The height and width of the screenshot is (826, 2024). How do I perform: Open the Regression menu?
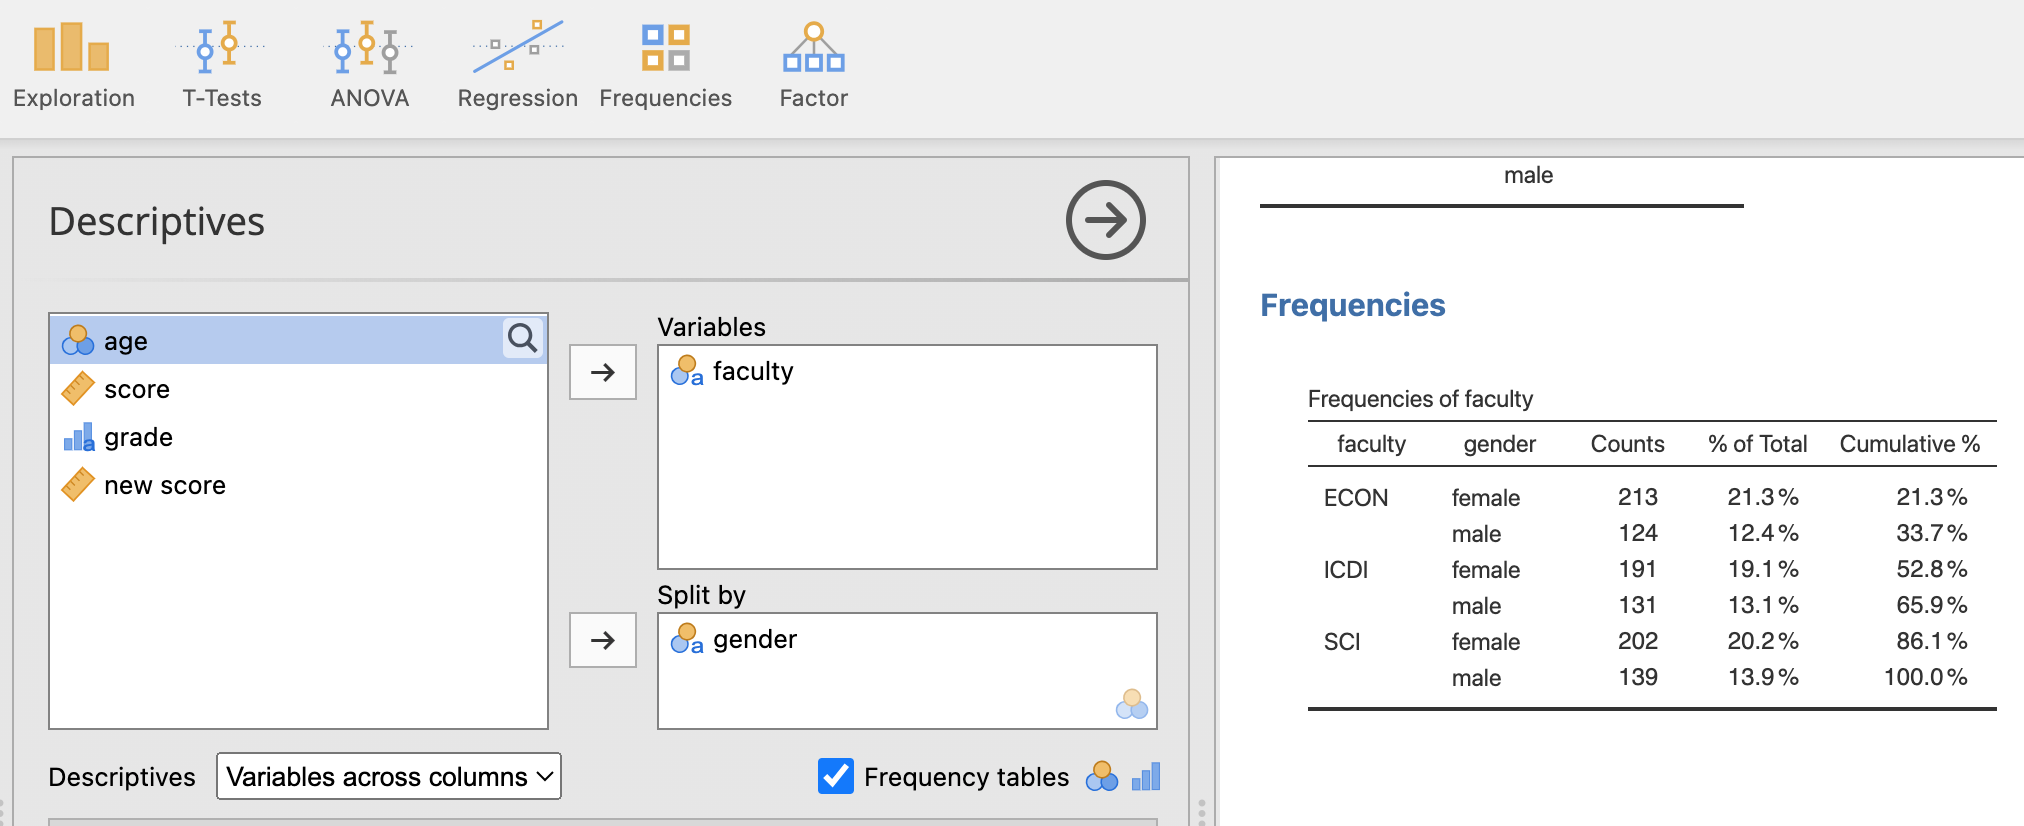[x=517, y=66]
